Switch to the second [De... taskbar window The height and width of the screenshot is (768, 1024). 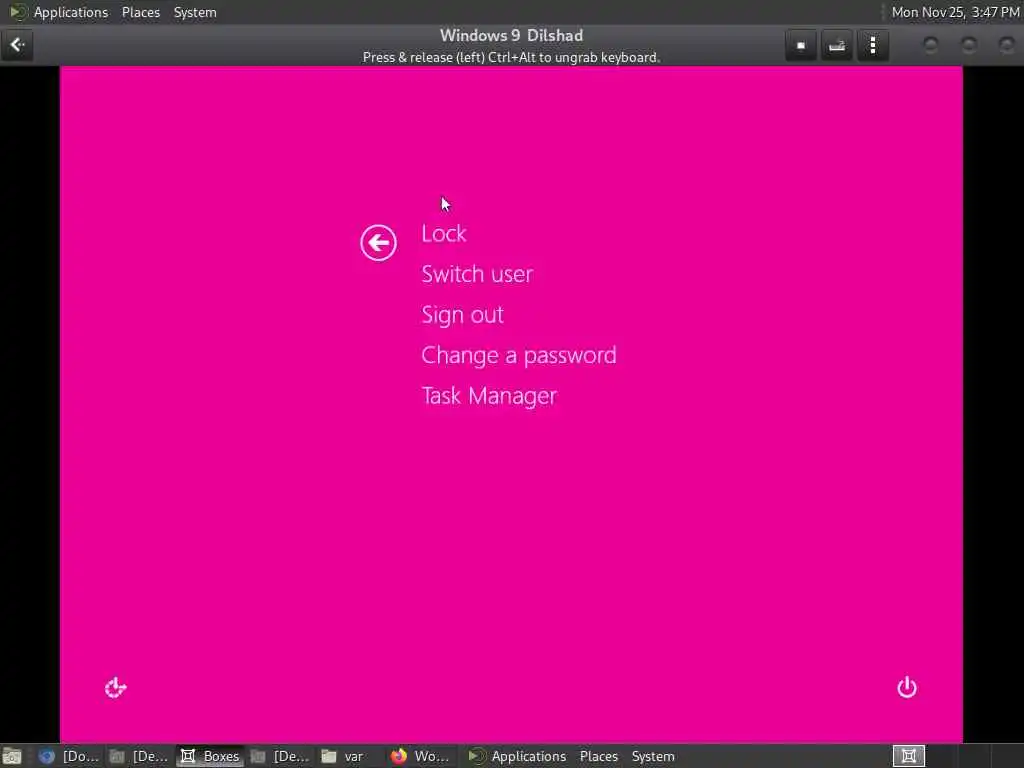[x=280, y=756]
